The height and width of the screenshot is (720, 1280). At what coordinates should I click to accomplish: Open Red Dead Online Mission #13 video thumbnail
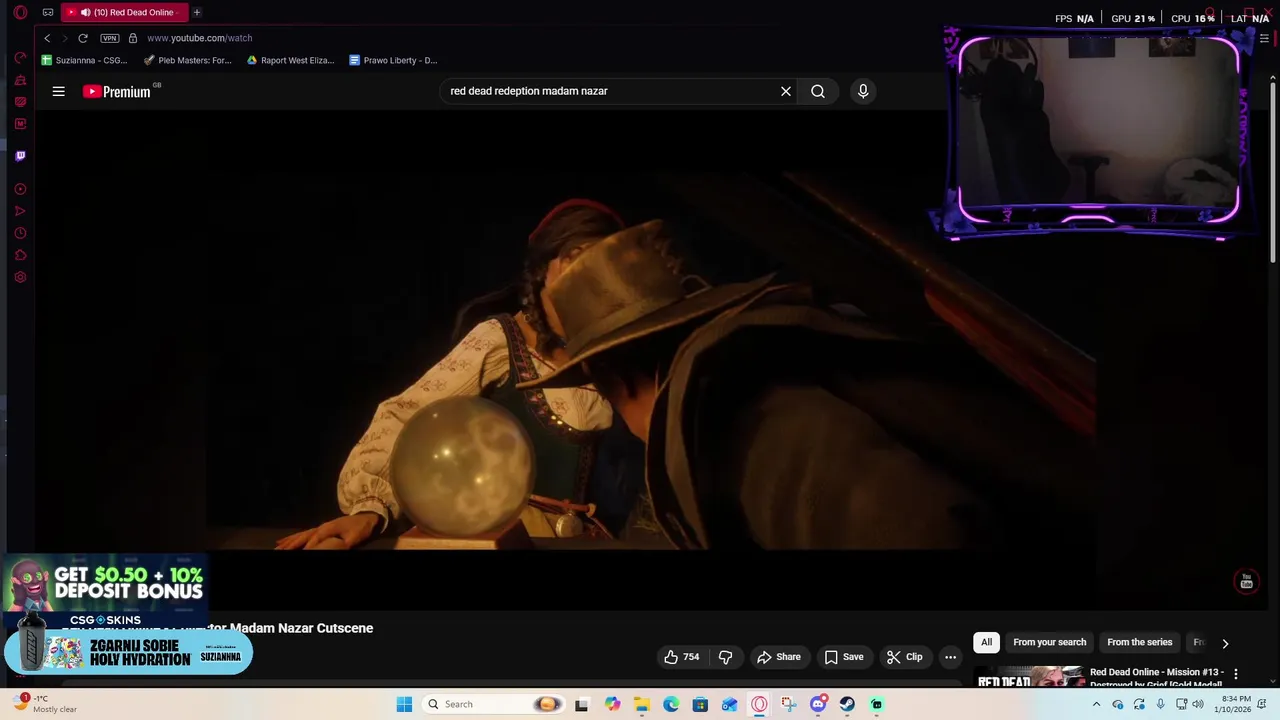(x=1029, y=677)
